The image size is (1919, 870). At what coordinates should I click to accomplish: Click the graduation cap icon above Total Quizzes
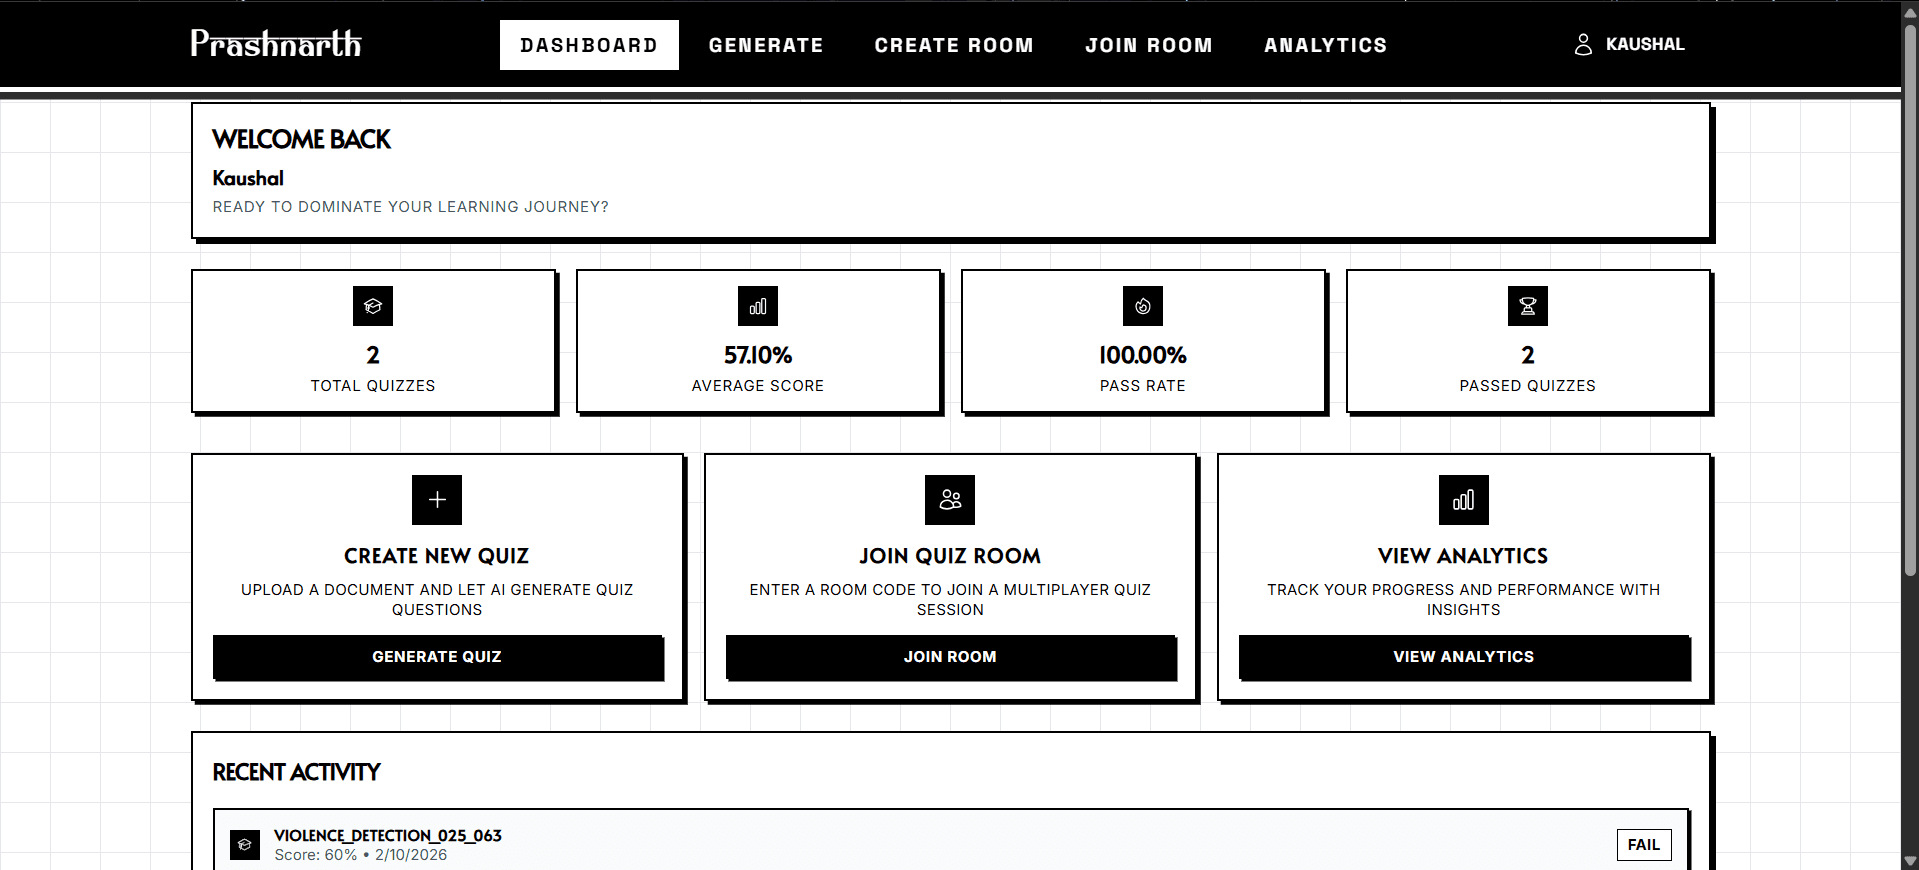pos(373,306)
